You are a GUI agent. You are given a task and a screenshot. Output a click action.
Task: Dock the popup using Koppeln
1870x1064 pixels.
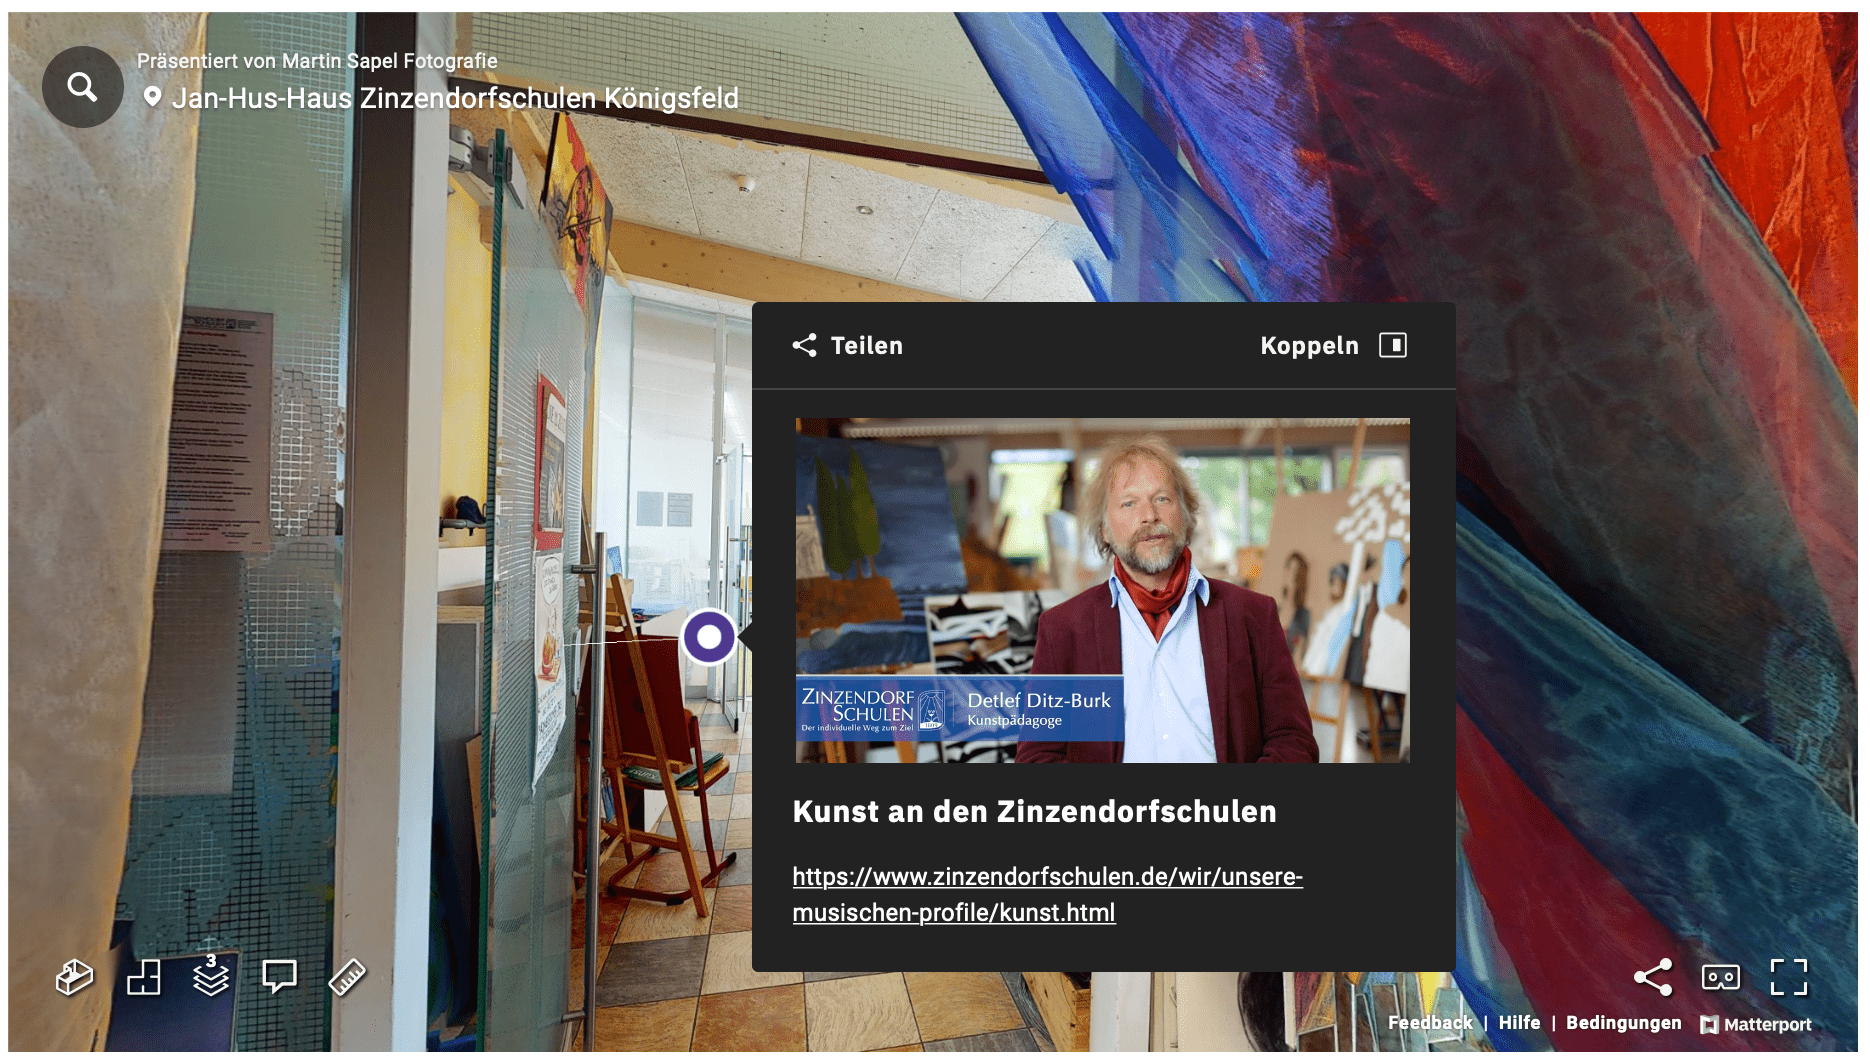1333,346
